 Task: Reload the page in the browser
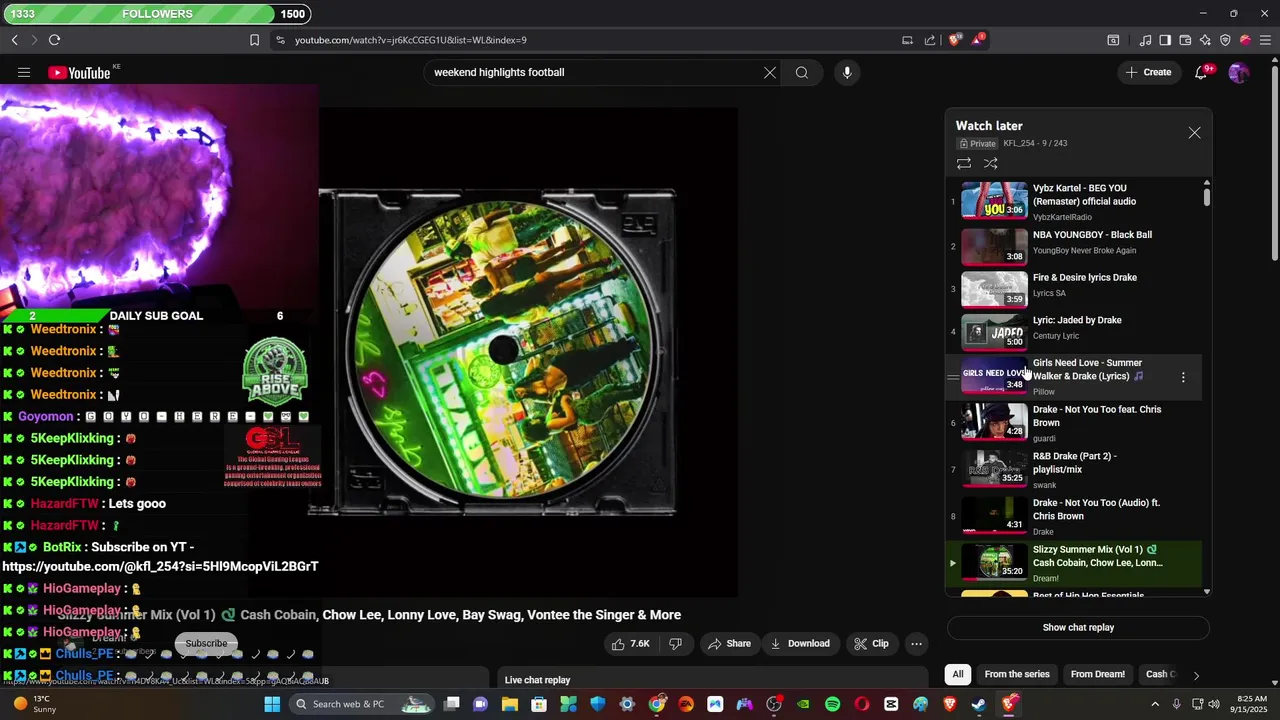[x=54, y=40]
